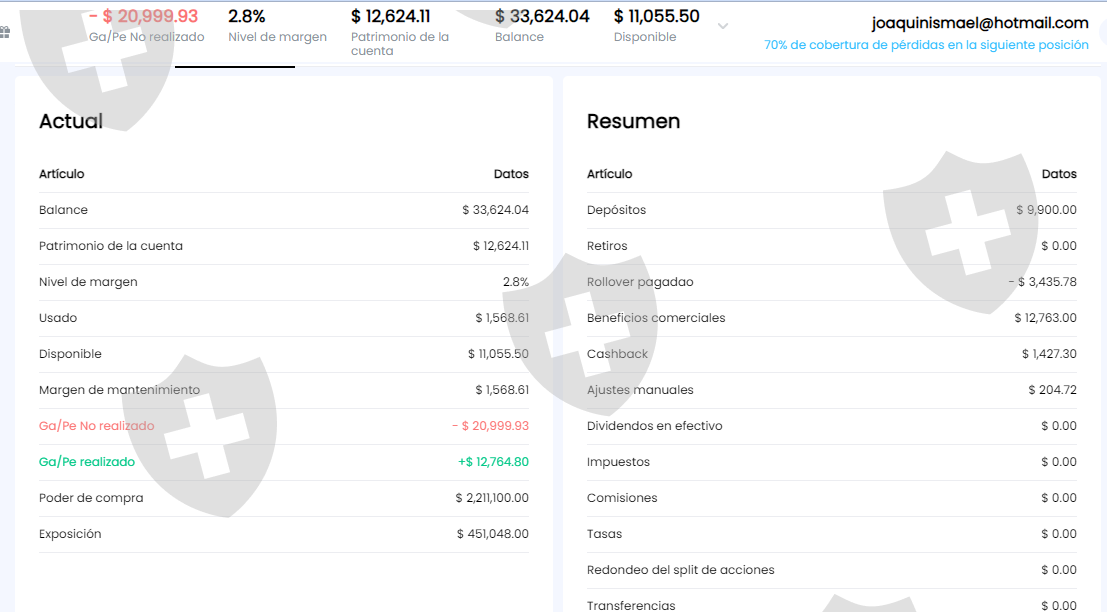Screen dimensions: 1107x612
Task: Click the Rollover pagadao row
Action: 832,282
